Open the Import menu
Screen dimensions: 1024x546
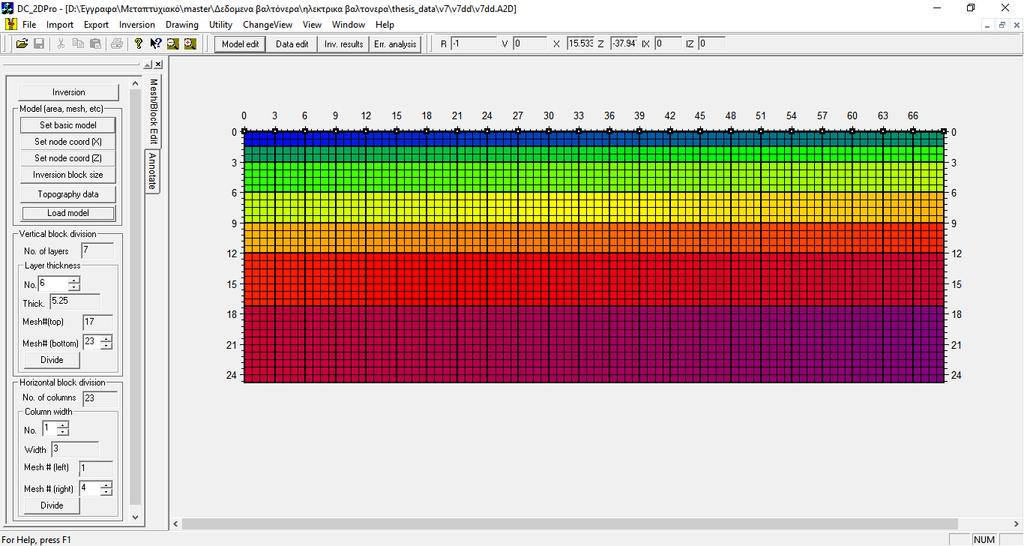[59, 24]
